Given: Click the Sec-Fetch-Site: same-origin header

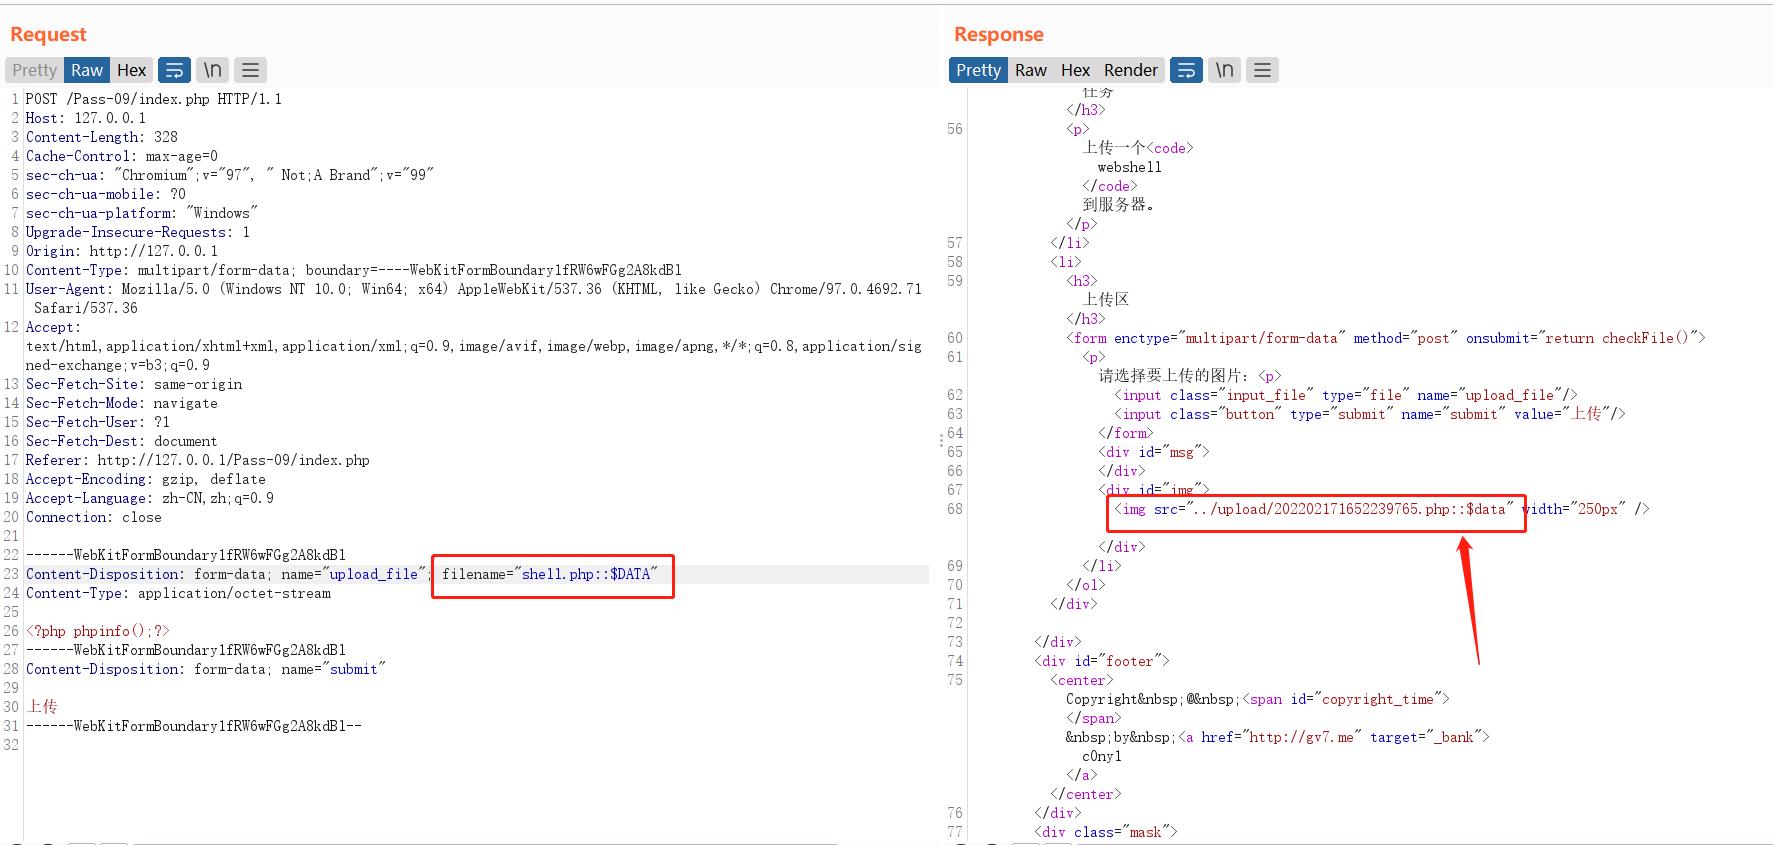Looking at the screenshot, I should pos(134,384).
